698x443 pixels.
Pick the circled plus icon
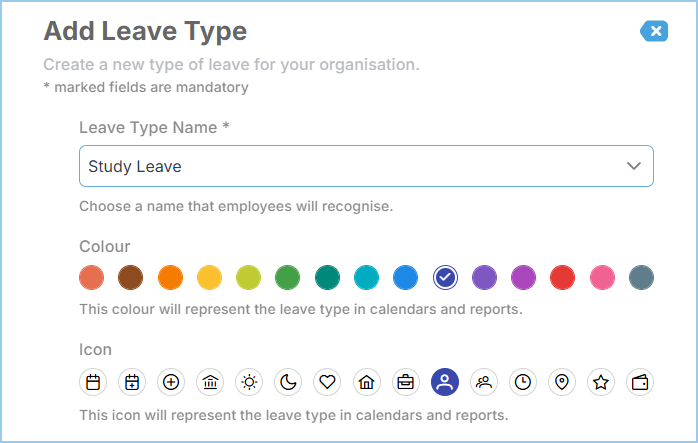click(x=171, y=382)
